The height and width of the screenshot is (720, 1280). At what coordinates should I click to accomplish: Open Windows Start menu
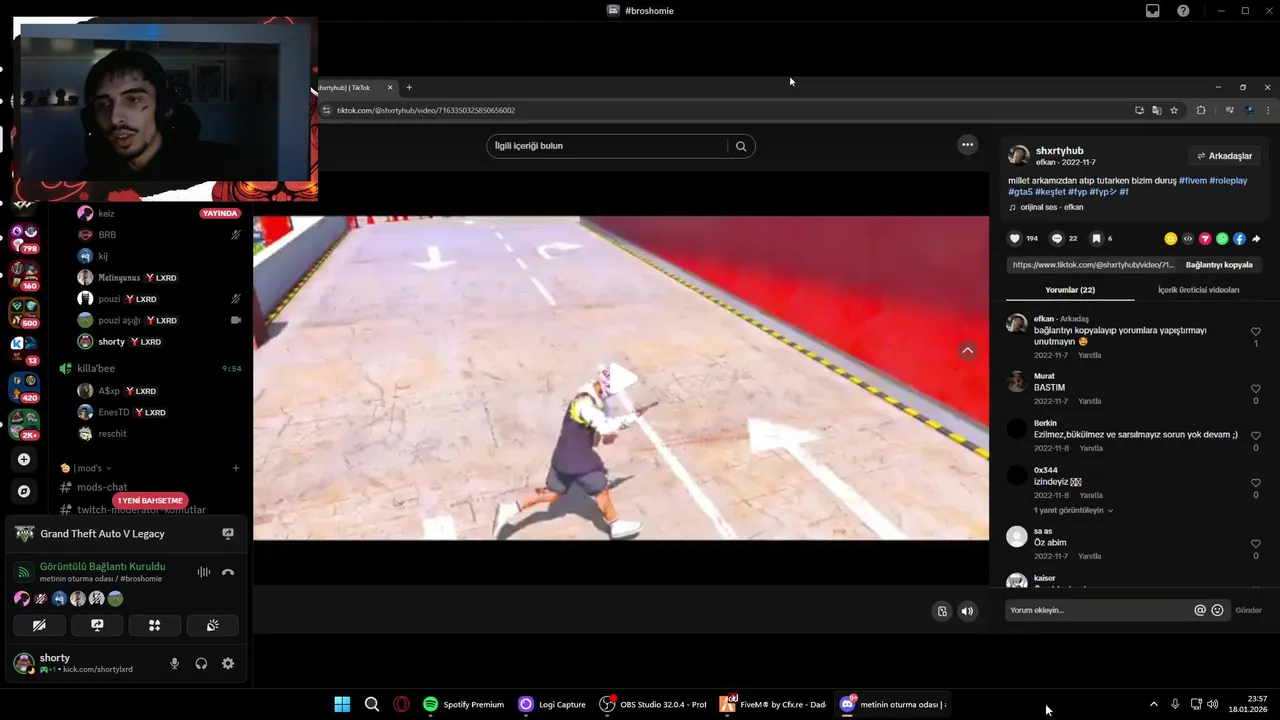coord(342,704)
